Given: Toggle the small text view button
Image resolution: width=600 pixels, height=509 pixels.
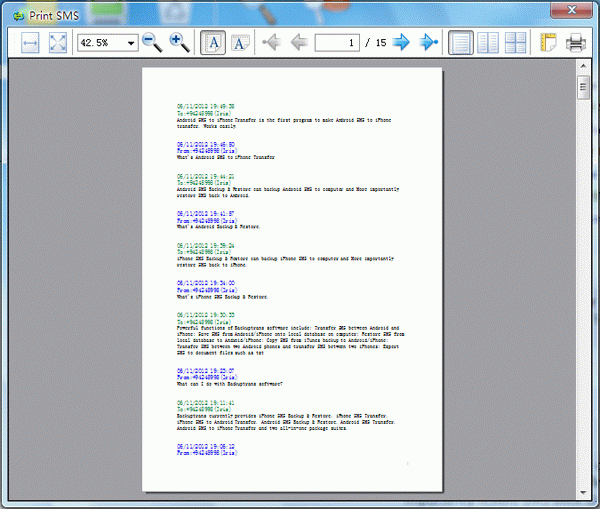Looking at the screenshot, I should pos(240,42).
